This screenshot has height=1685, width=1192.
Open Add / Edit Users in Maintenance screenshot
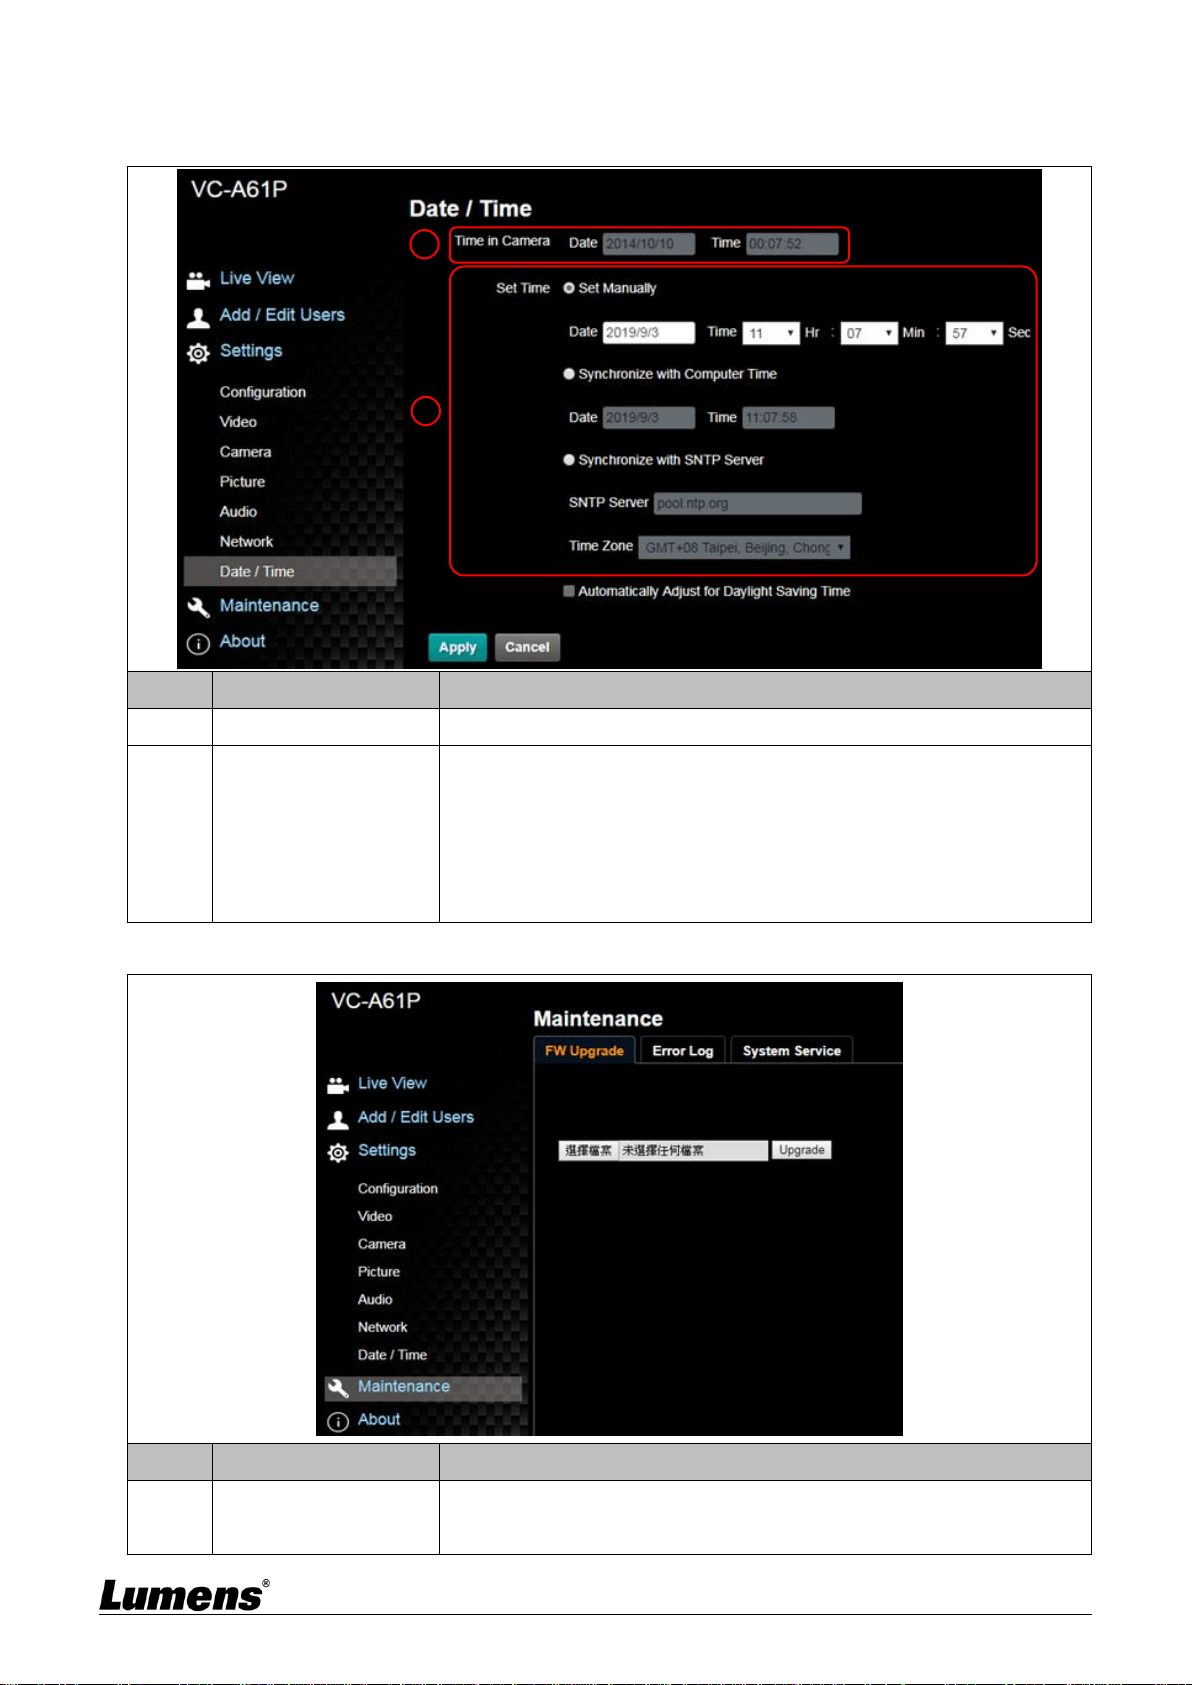tap(416, 1117)
